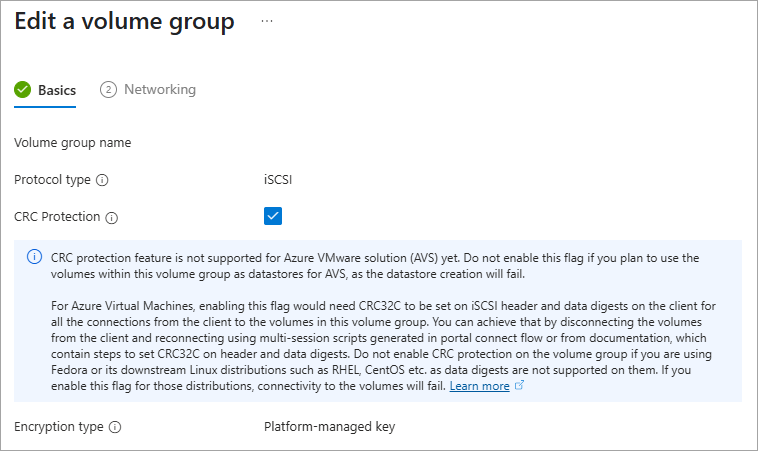Click the external link icon after Learn more
The height and width of the screenshot is (451, 758).
pos(519,386)
